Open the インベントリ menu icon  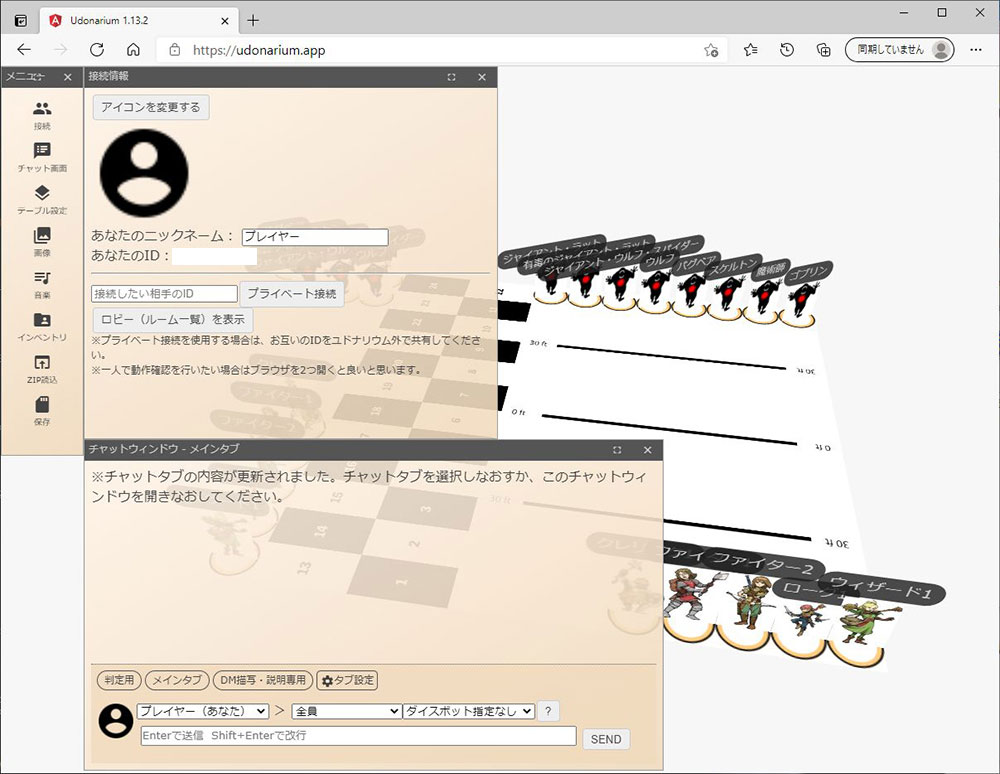[x=42, y=326]
